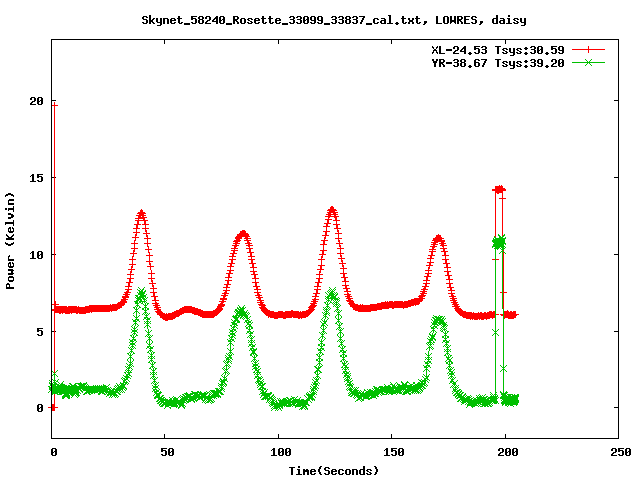The height and width of the screenshot is (480, 640).
Task: Click the Power (Kelvin) y-axis label
Action: pos(11,239)
